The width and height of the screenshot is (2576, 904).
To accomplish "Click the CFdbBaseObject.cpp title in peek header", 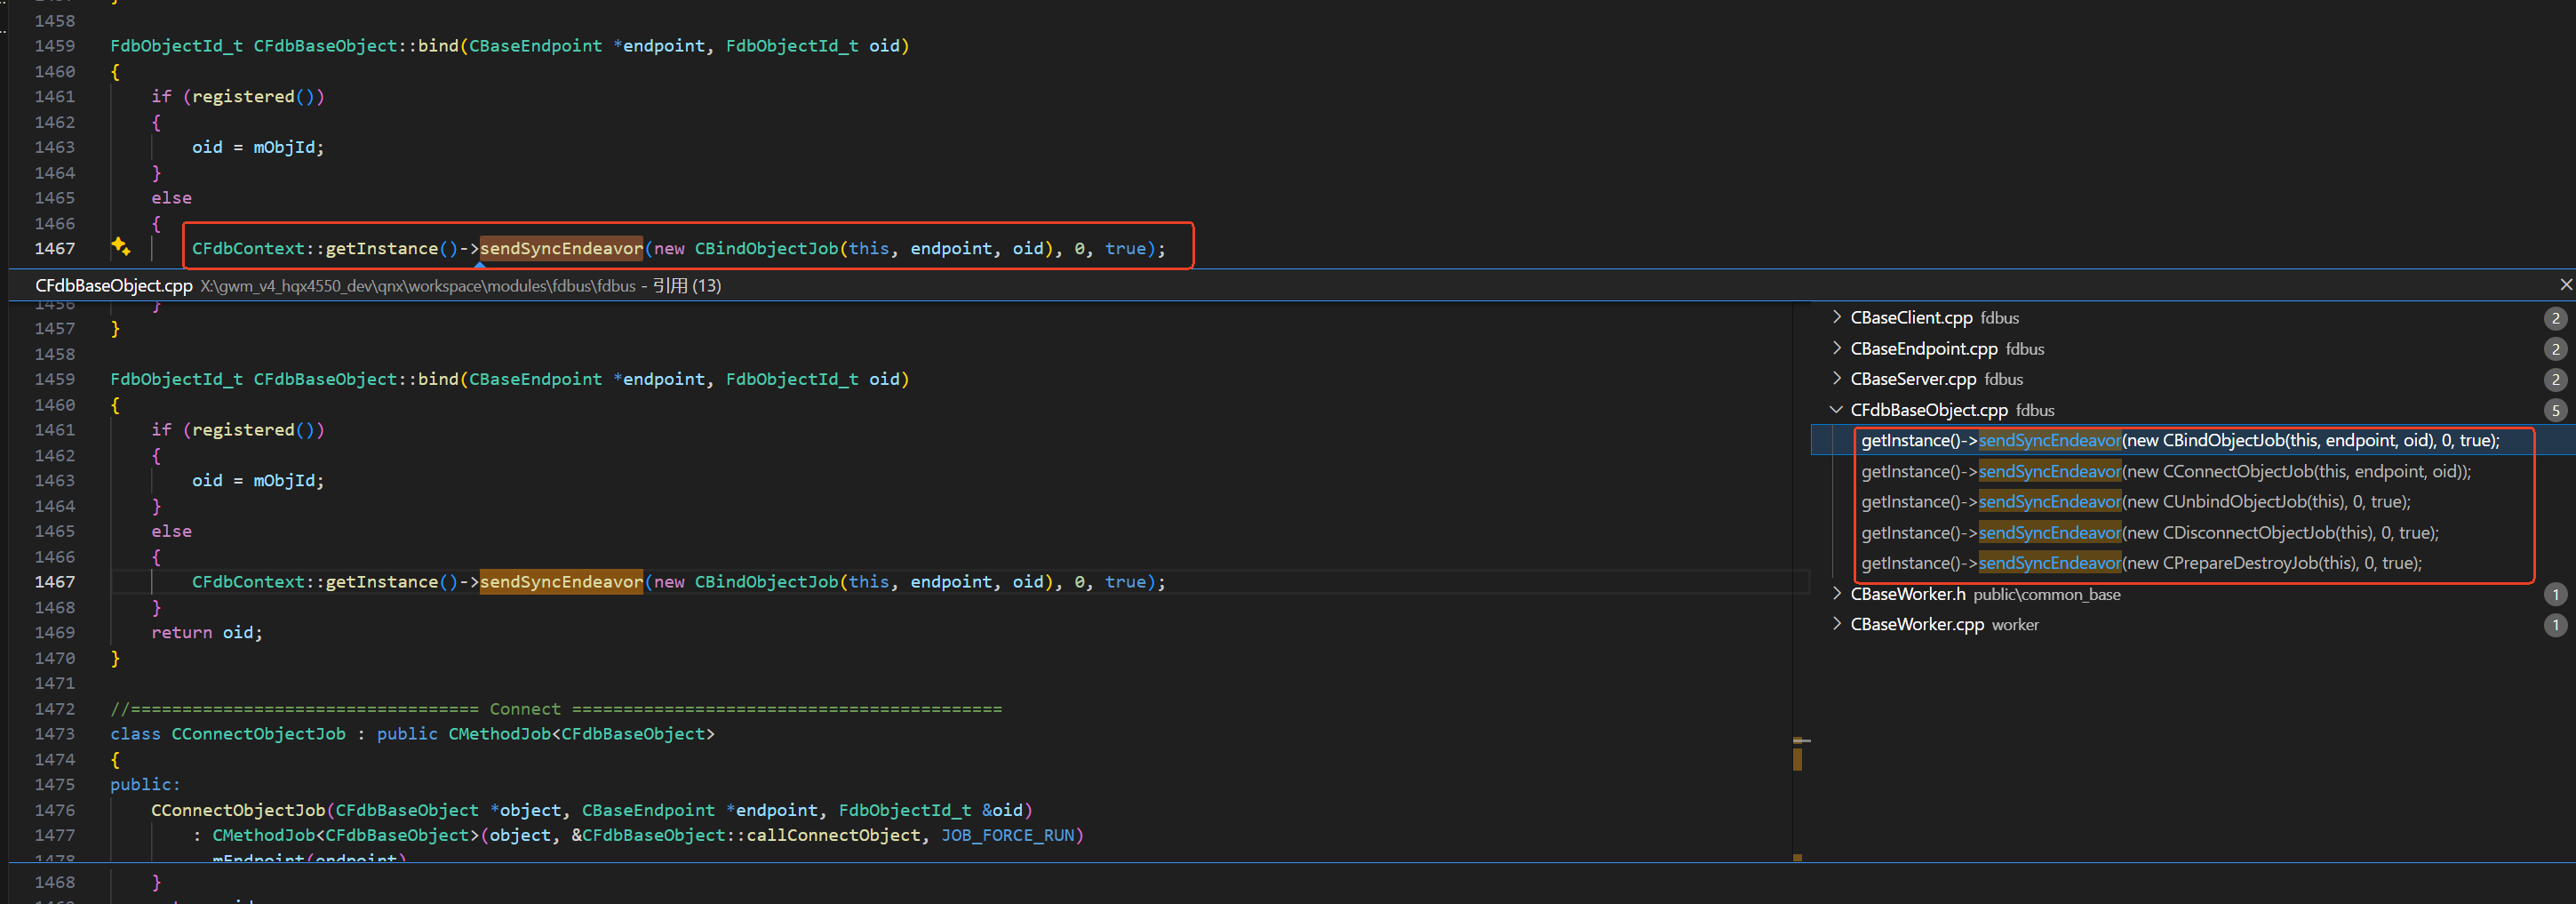I will click(113, 285).
